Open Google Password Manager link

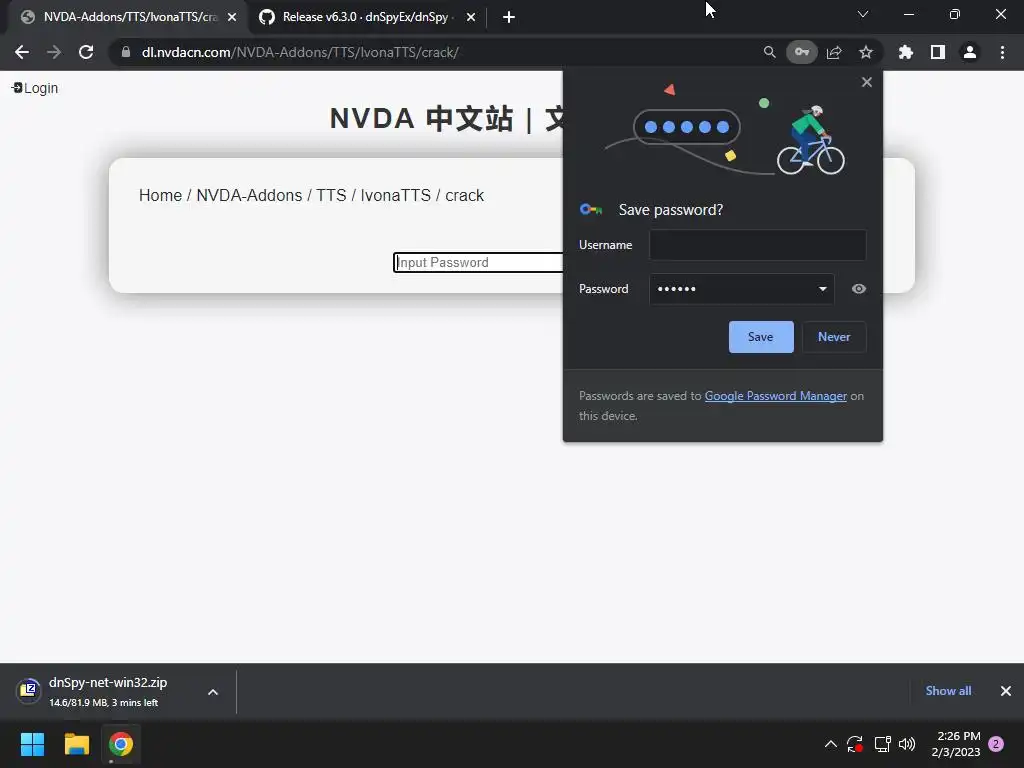775,396
